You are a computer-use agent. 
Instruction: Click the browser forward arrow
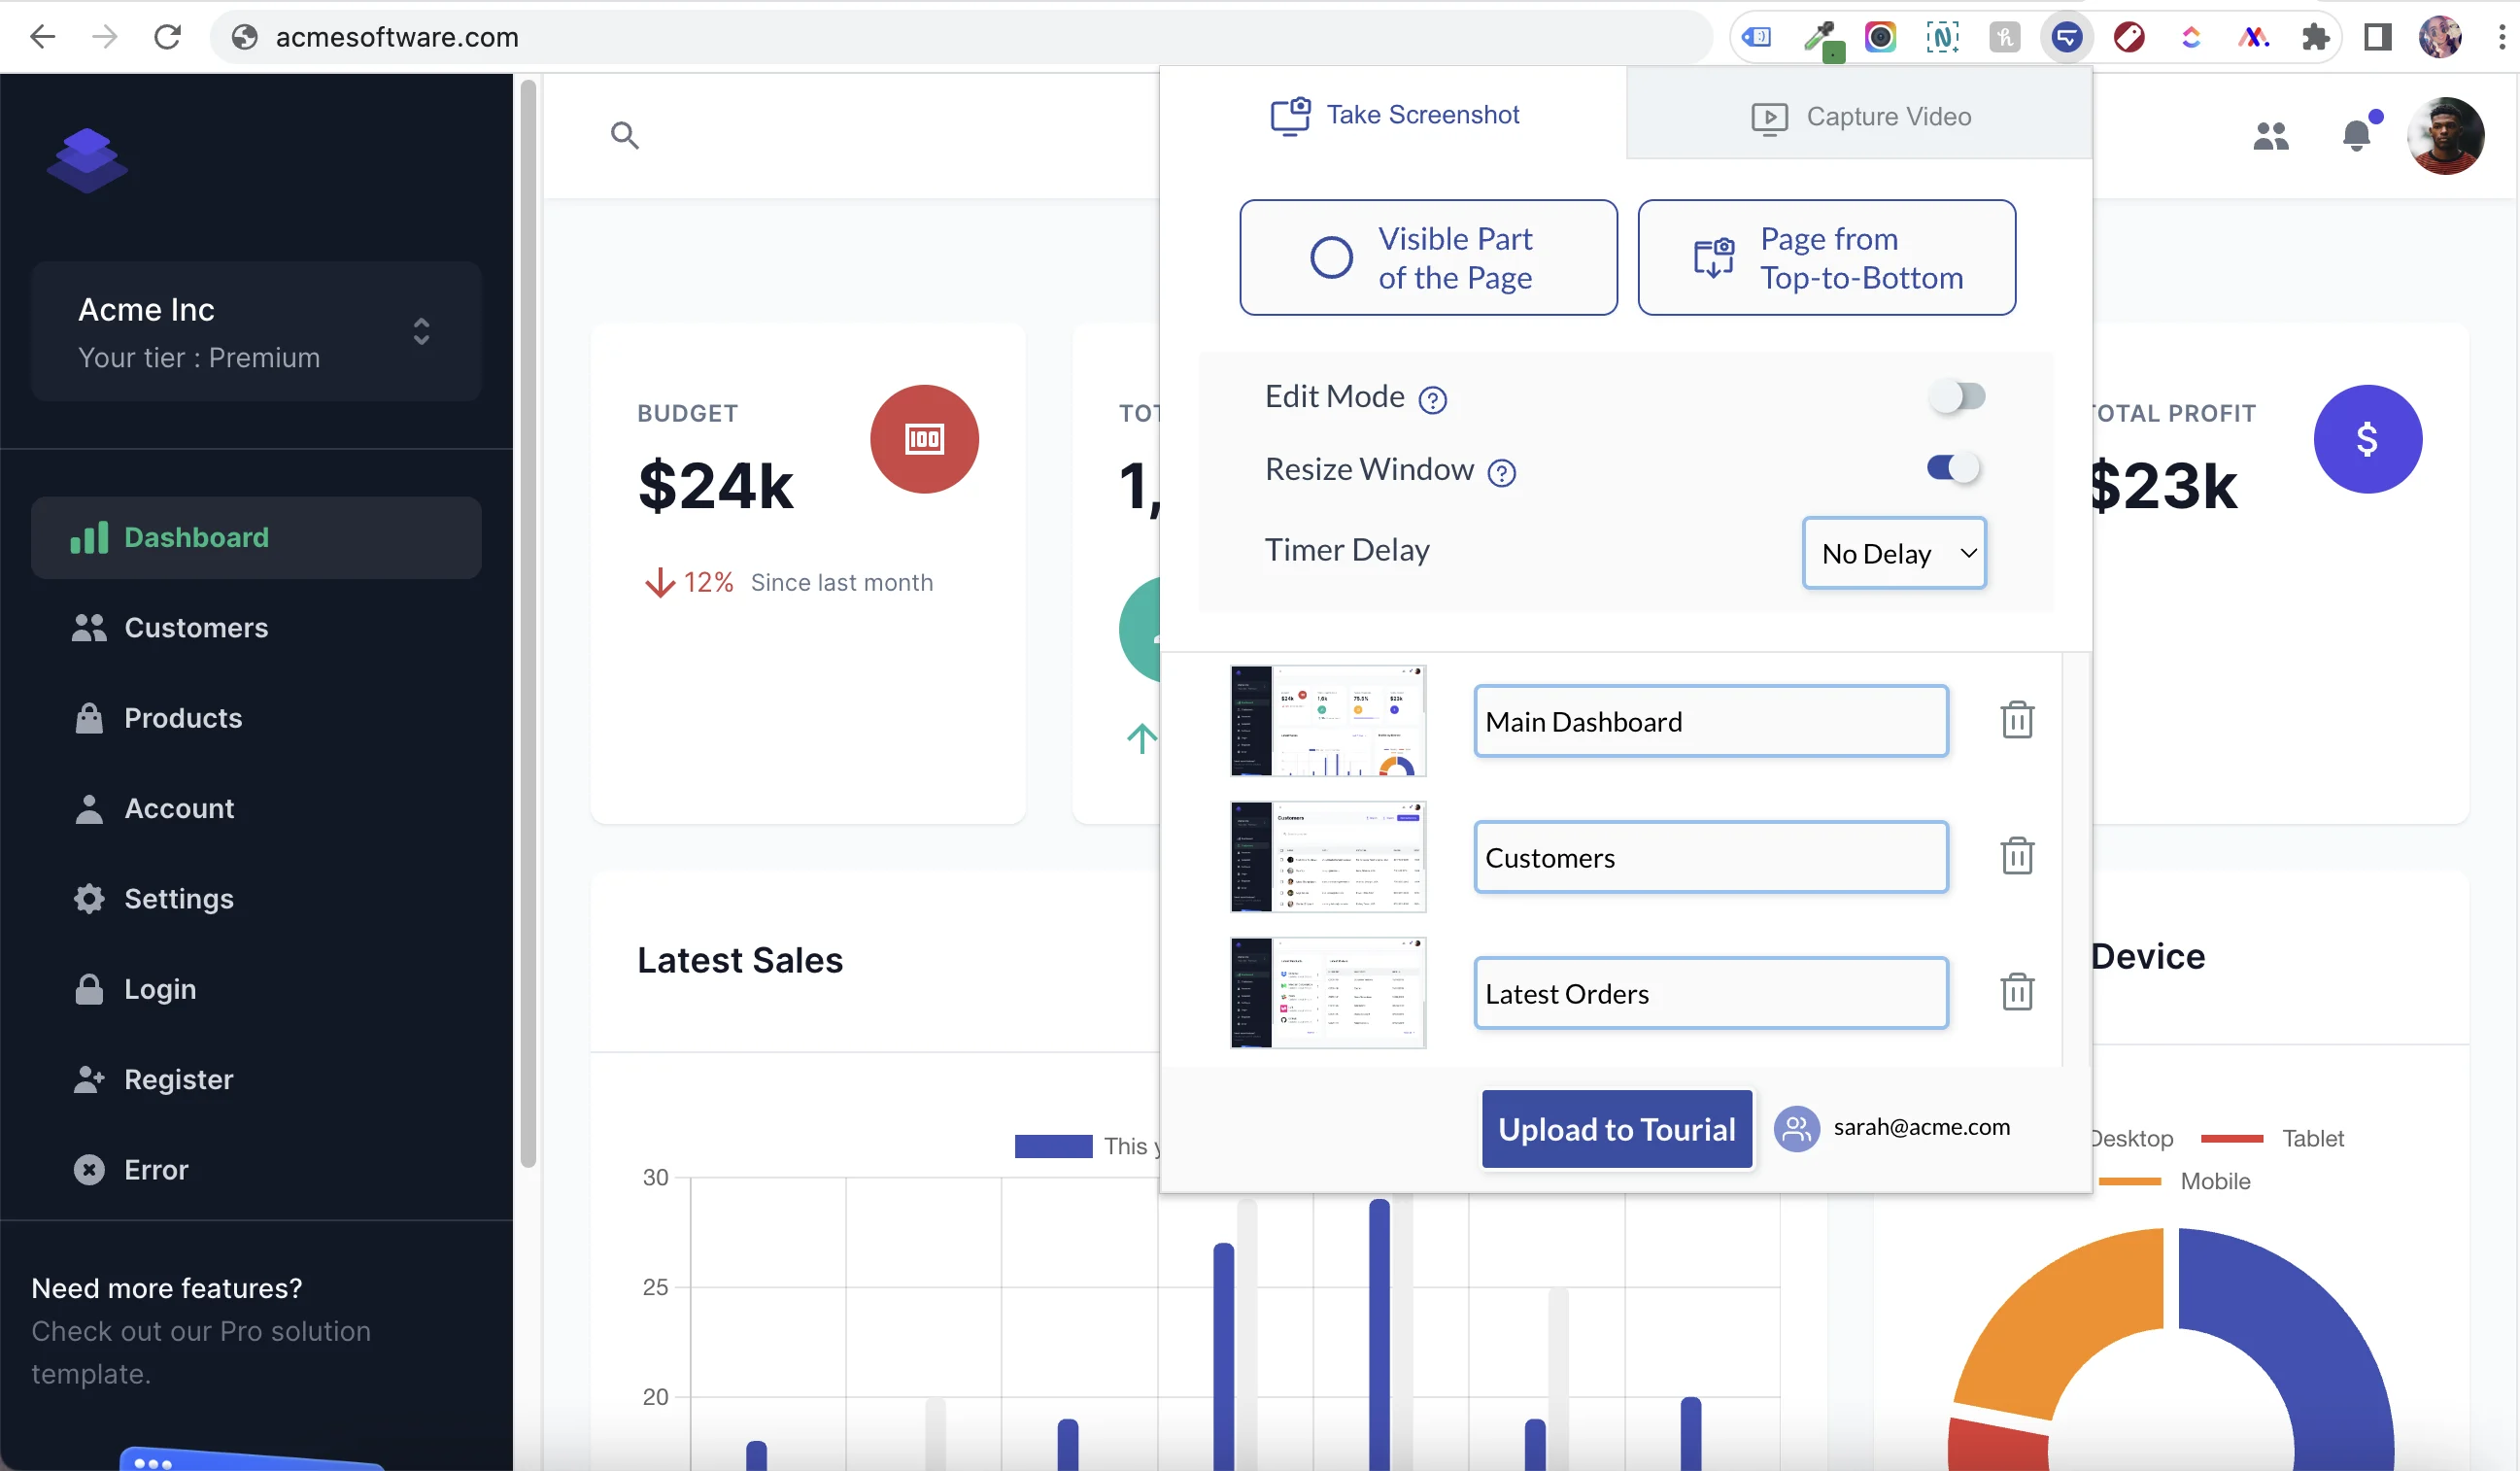pyautogui.click(x=104, y=37)
